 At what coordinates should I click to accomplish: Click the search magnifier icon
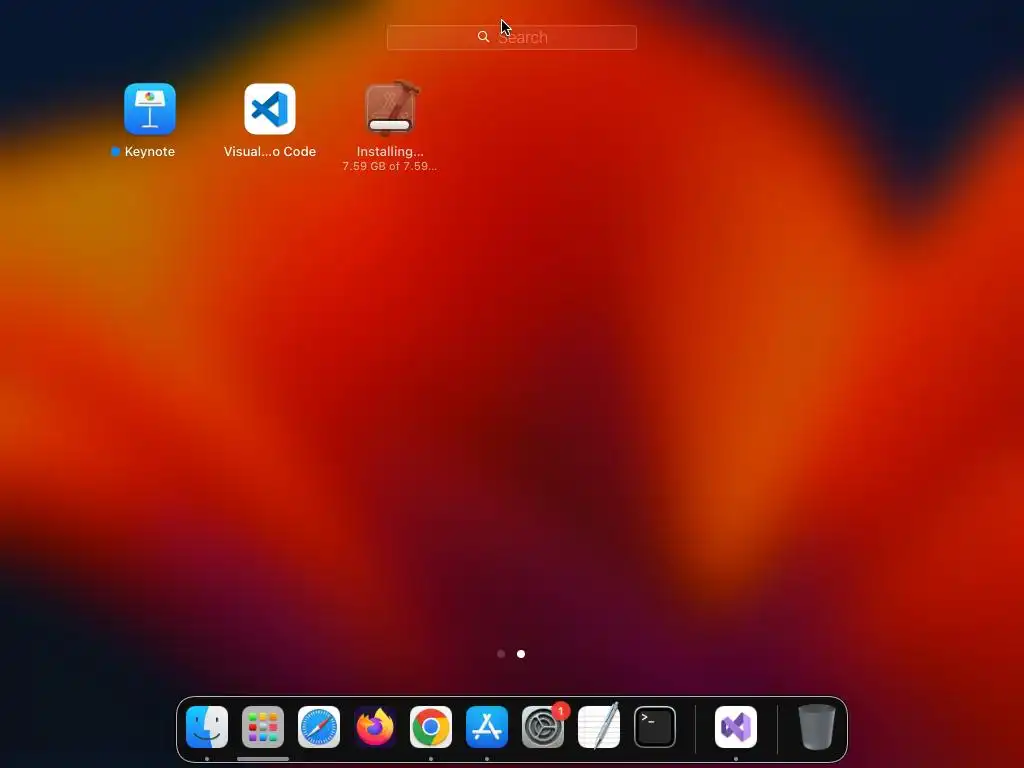coord(483,37)
